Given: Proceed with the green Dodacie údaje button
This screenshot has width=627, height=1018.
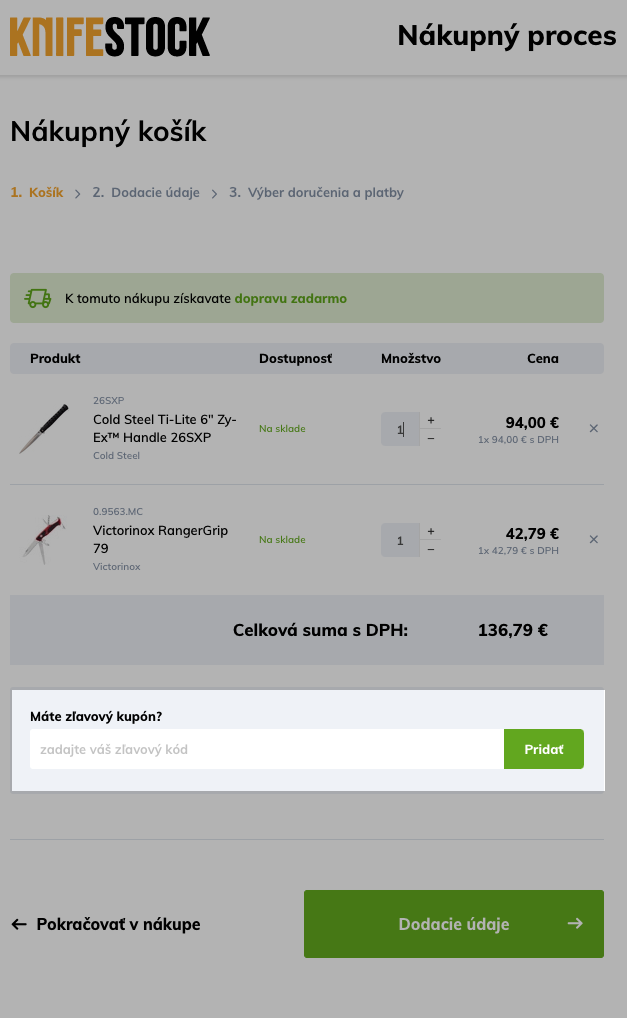Looking at the screenshot, I should 454,924.
